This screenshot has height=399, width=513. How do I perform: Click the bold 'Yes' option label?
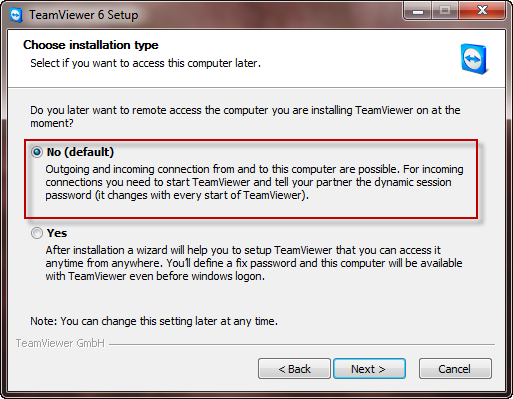57,233
